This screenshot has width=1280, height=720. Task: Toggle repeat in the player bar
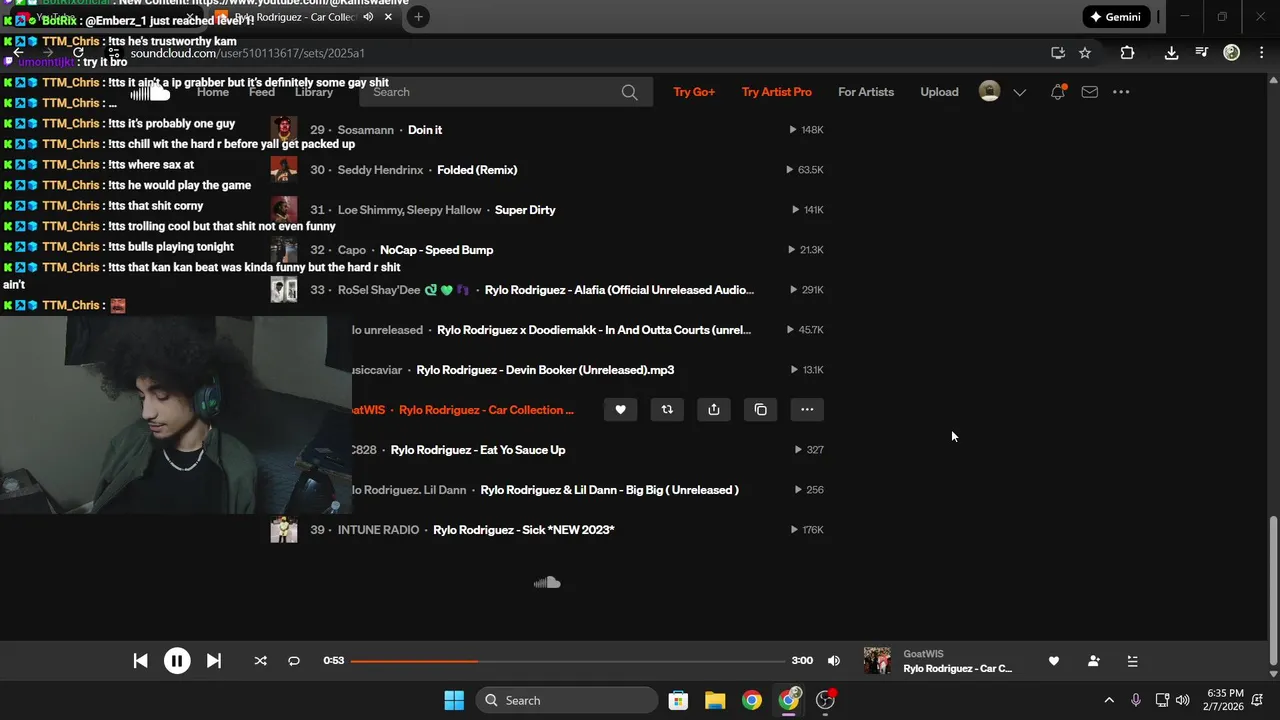pos(294,661)
